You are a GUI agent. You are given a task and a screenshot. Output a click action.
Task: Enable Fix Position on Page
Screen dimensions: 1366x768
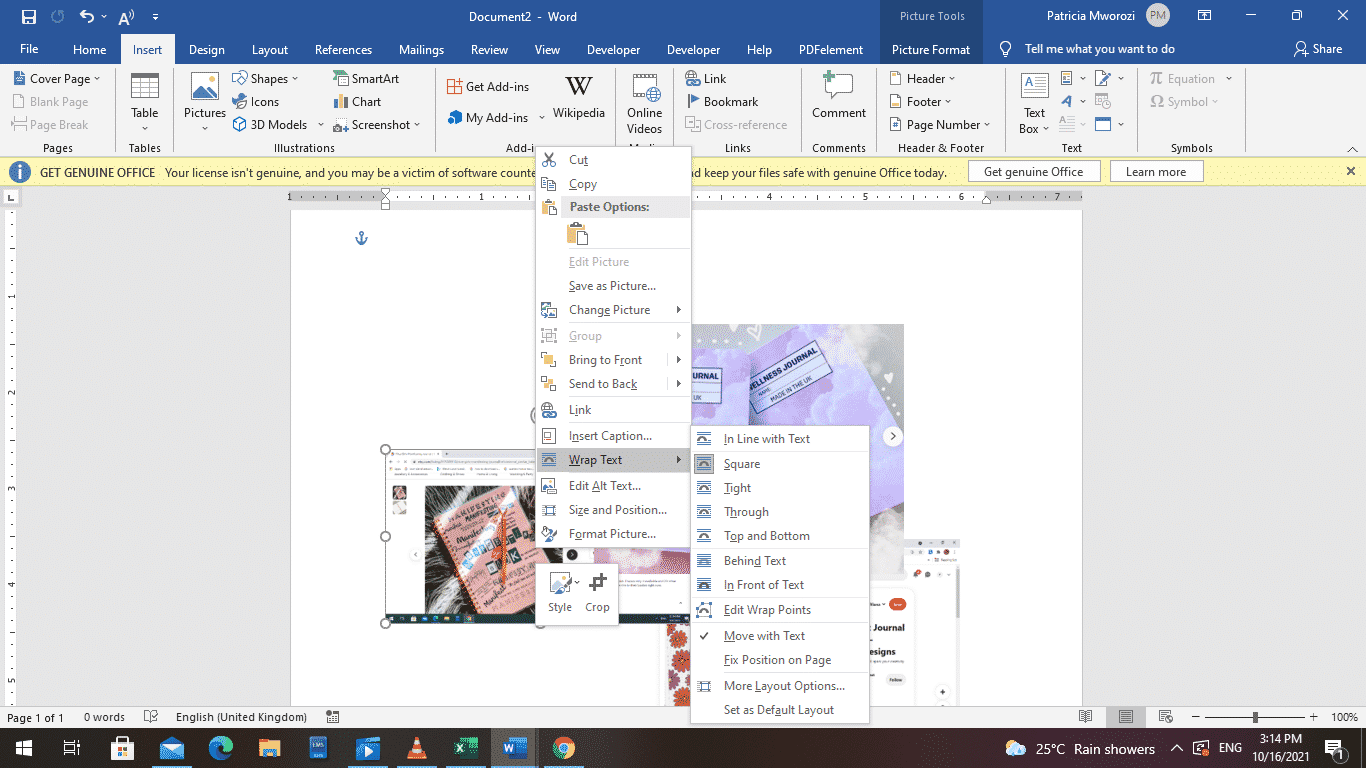click(775, 659)
